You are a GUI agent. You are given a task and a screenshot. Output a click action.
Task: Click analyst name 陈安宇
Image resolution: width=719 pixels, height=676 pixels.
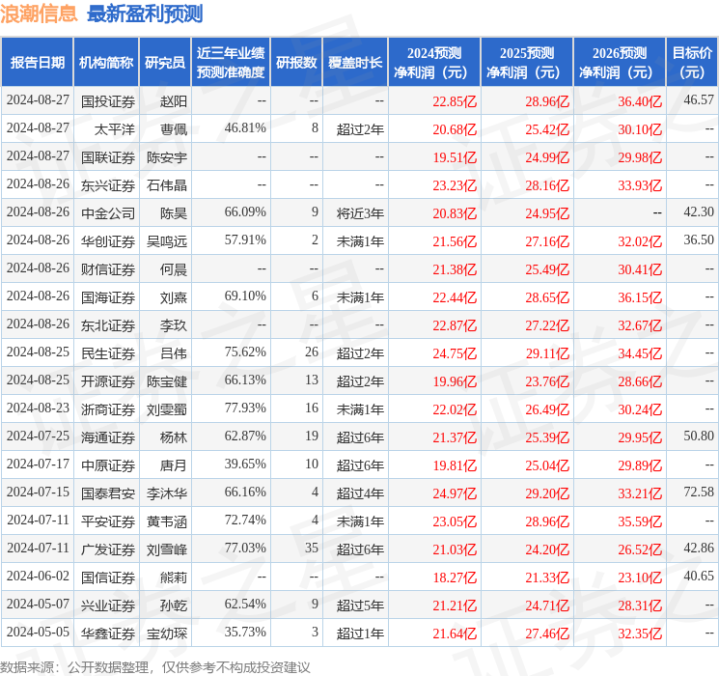[x=166, y=157]
